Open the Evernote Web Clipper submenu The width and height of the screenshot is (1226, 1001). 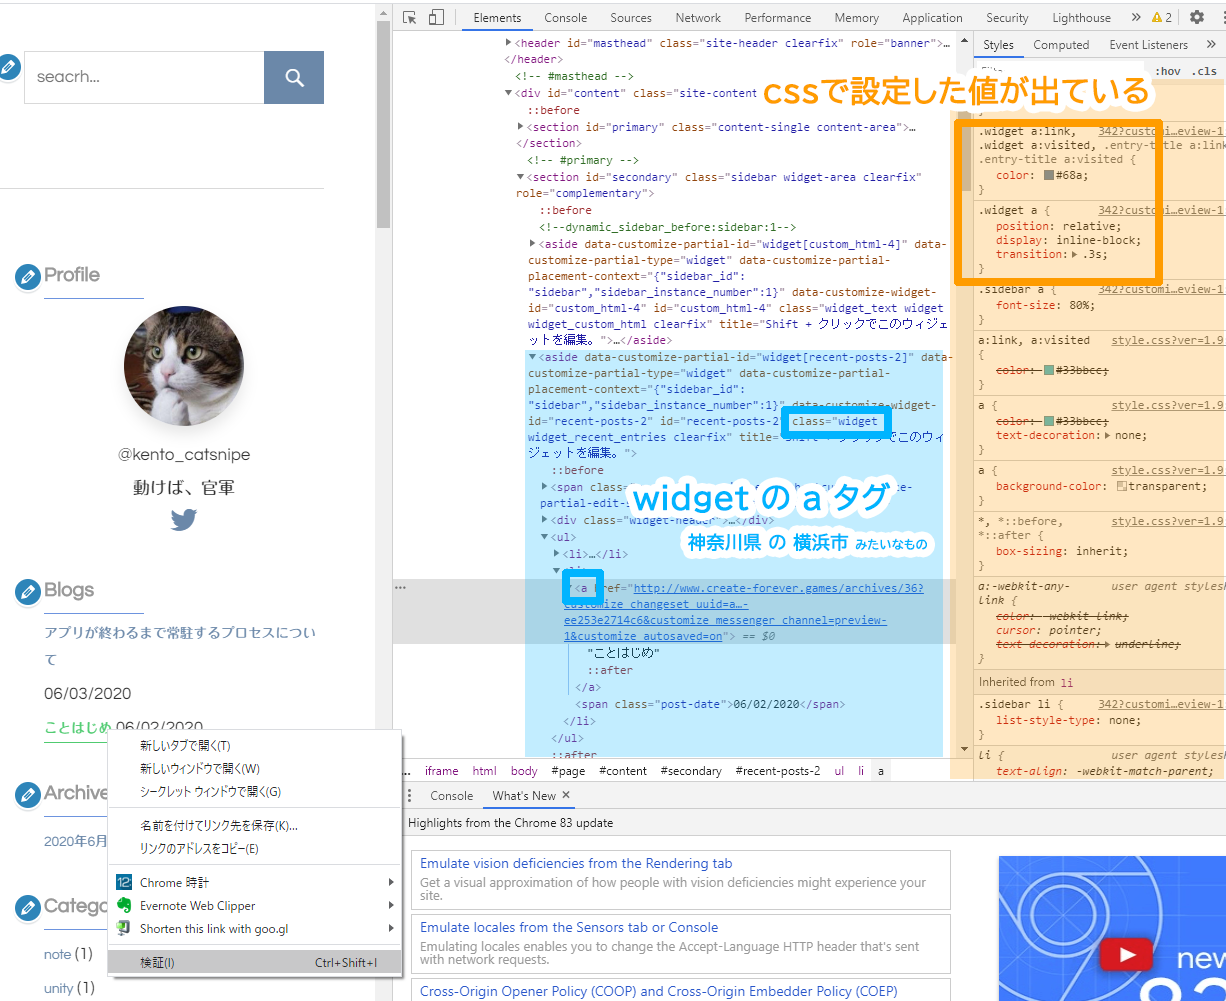click(x=254, y=906)
